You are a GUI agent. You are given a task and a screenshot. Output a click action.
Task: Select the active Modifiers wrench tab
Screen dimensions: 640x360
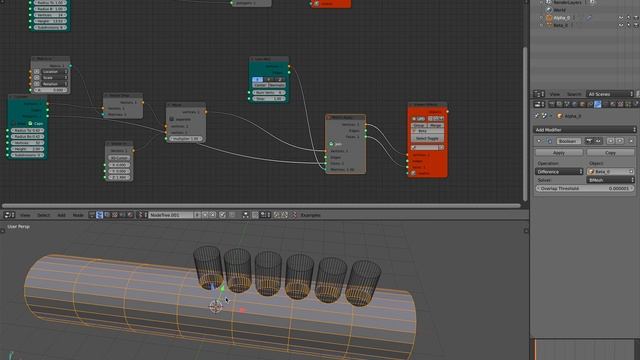coord(598,105)
